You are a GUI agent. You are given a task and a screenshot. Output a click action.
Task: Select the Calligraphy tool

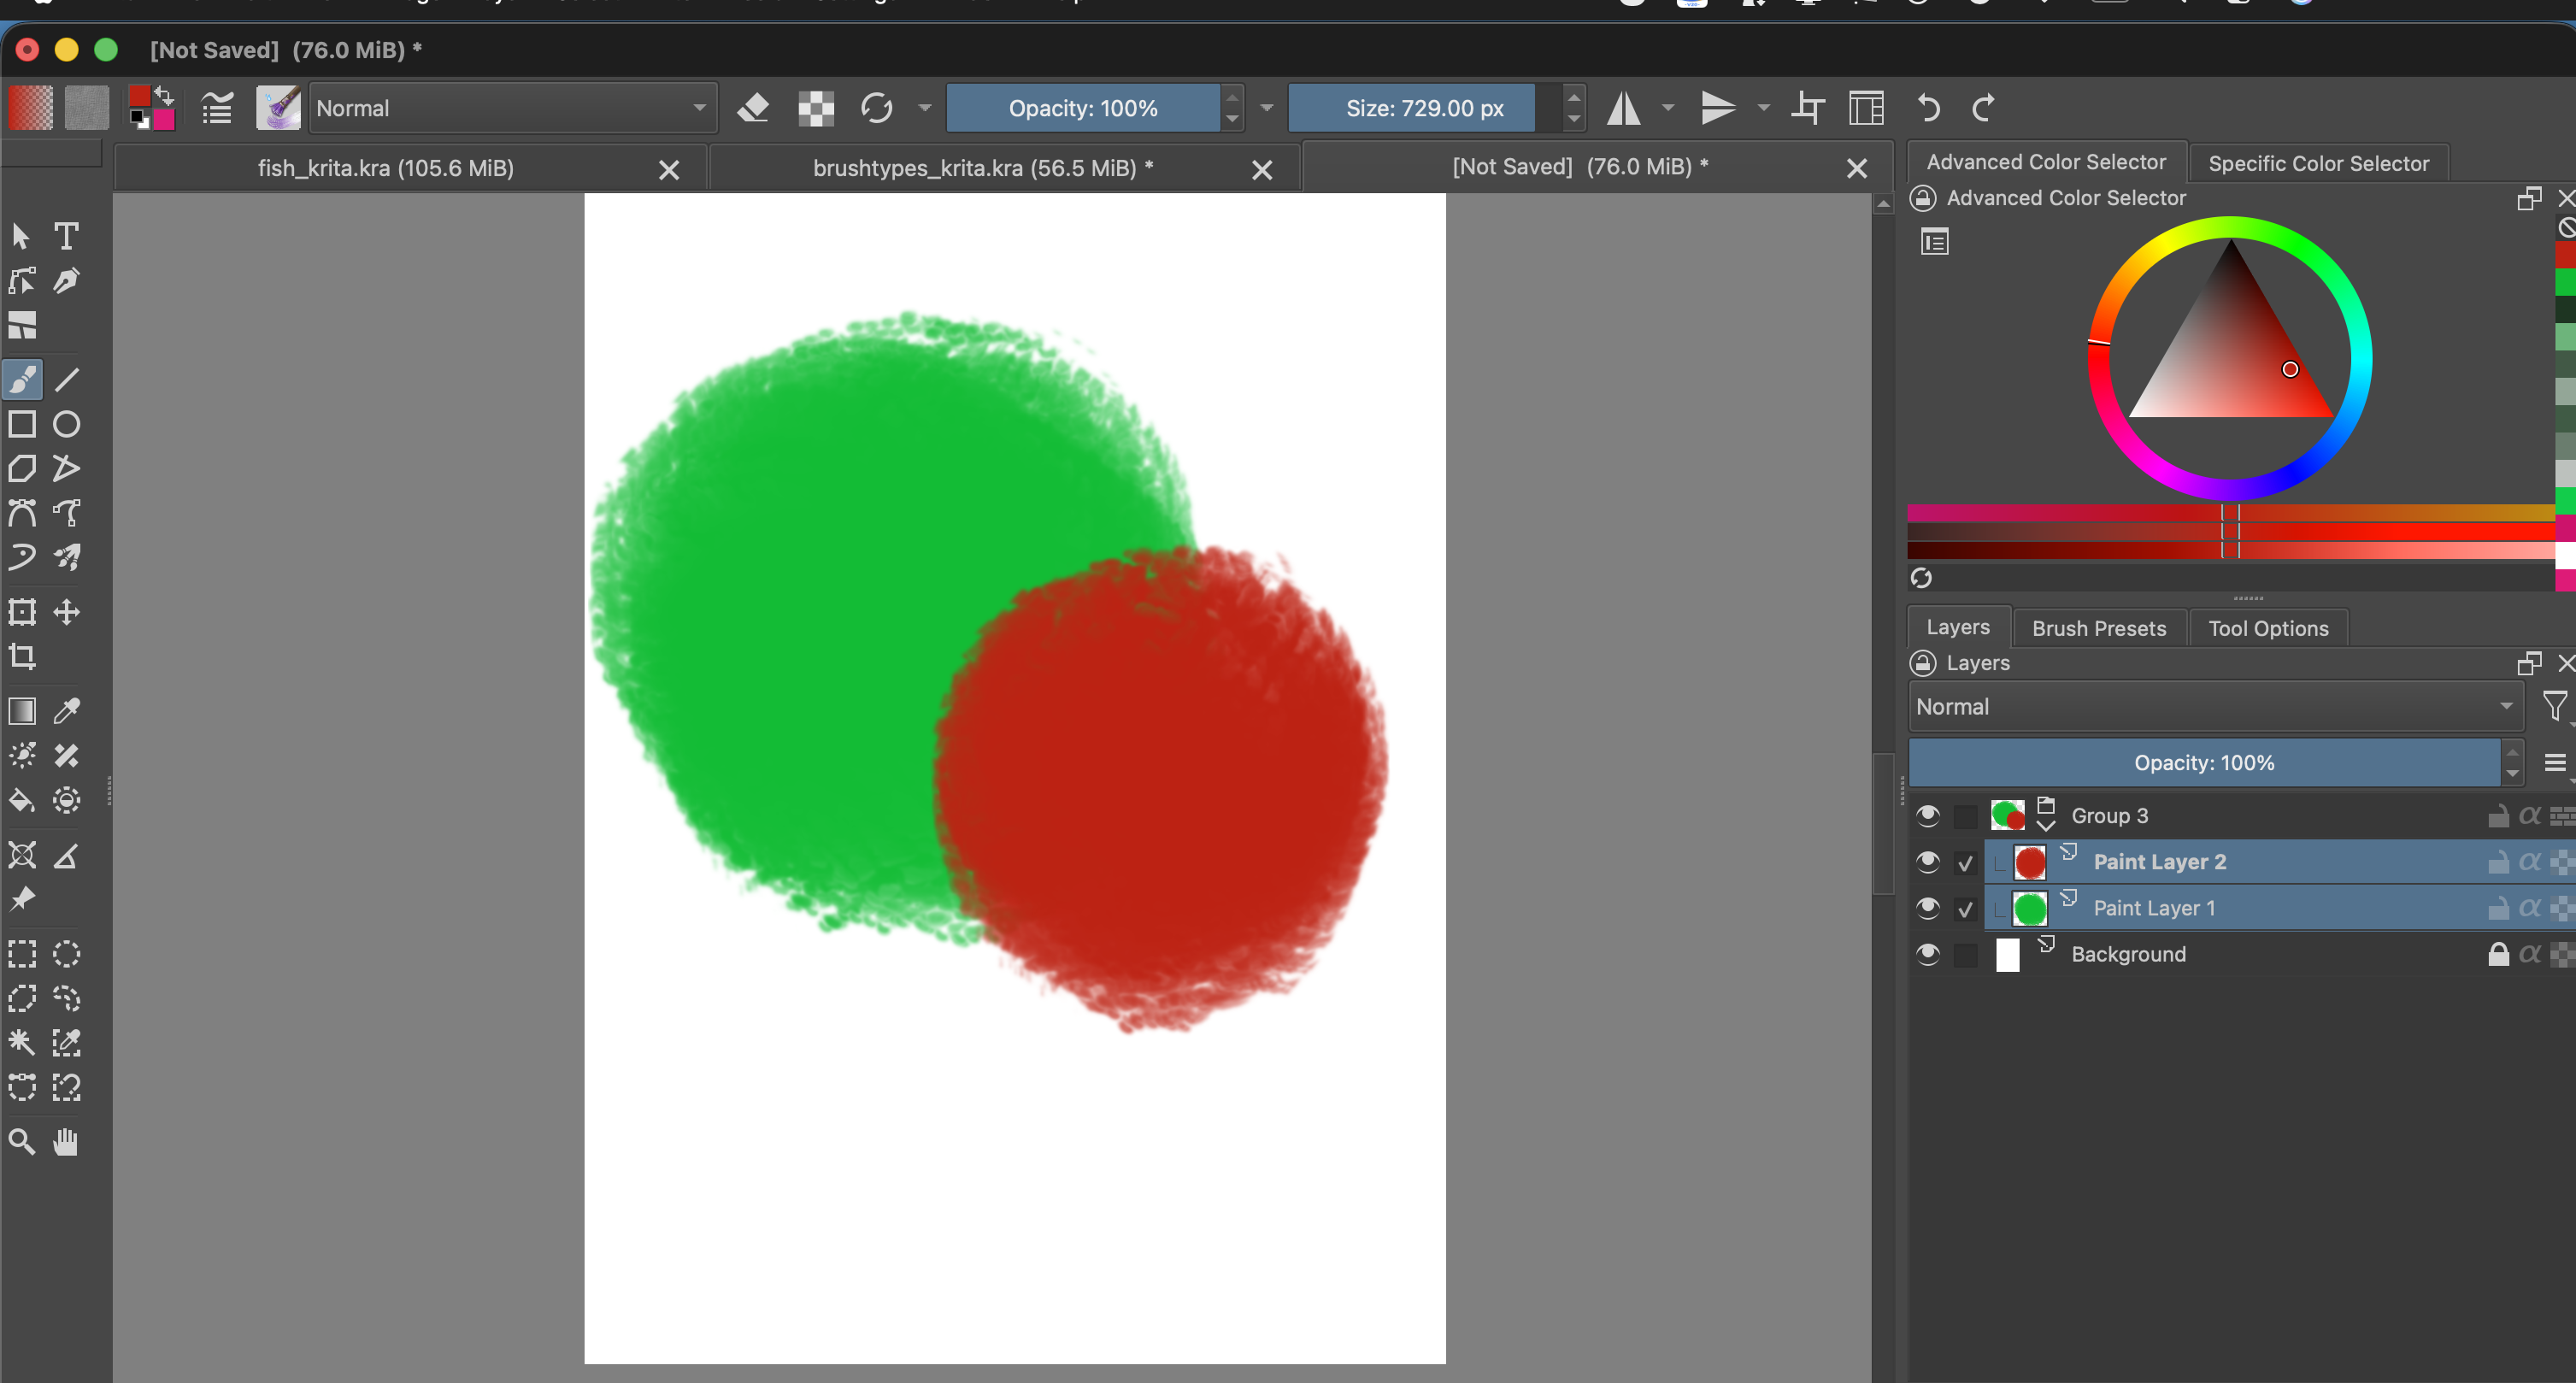(66, 282)
